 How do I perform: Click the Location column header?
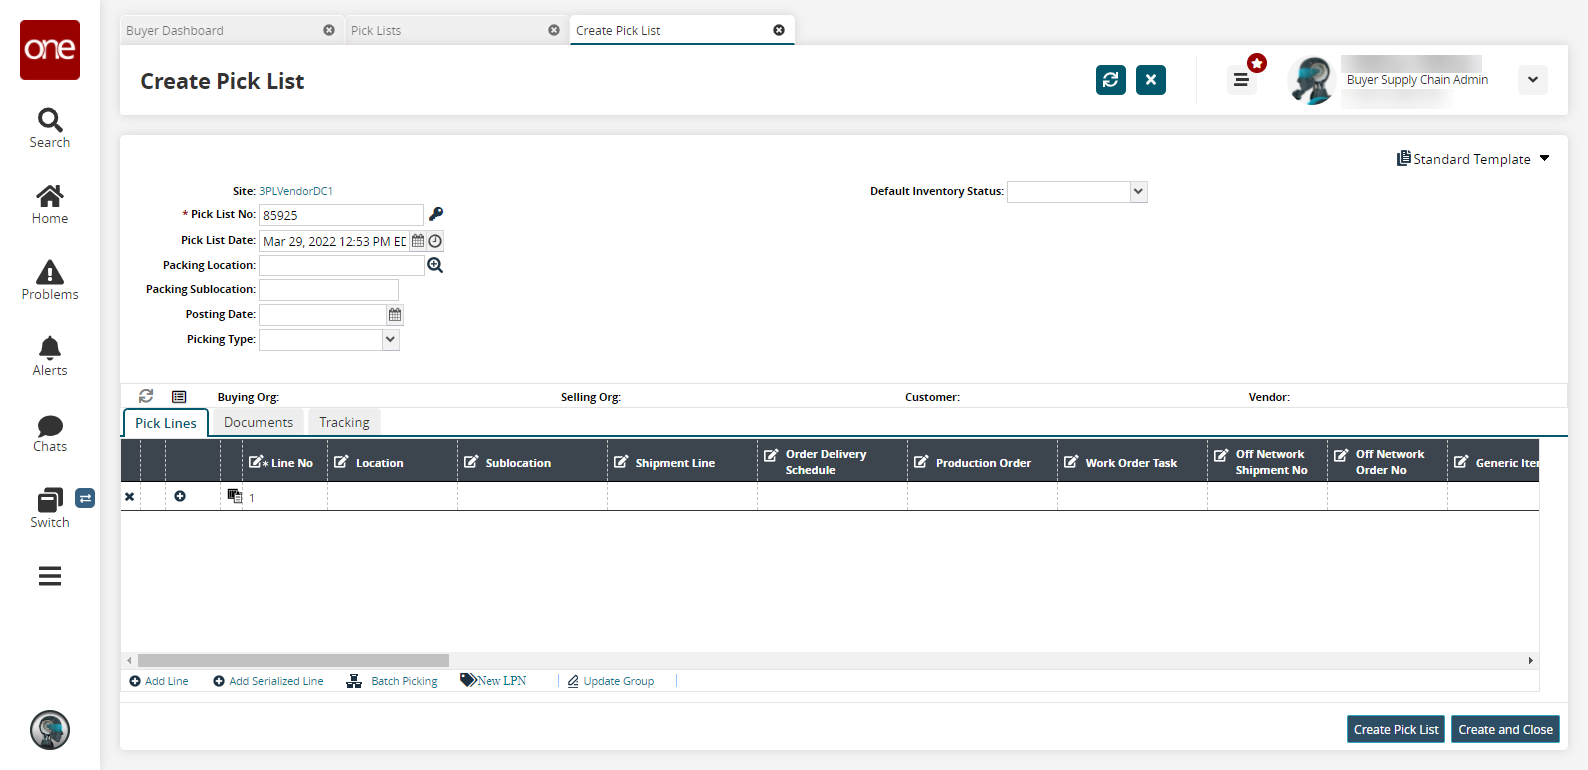click(392, 462)
